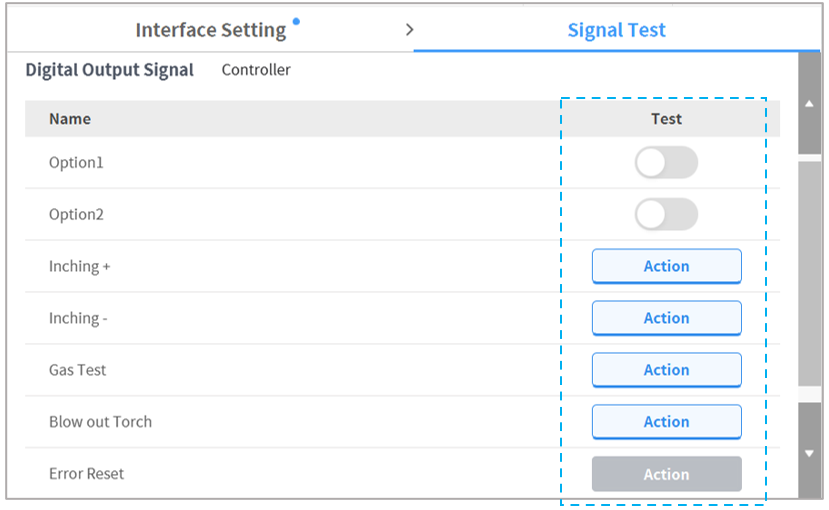
Task: Click the greyed Error Reset Action button
Action: point(666,474)
